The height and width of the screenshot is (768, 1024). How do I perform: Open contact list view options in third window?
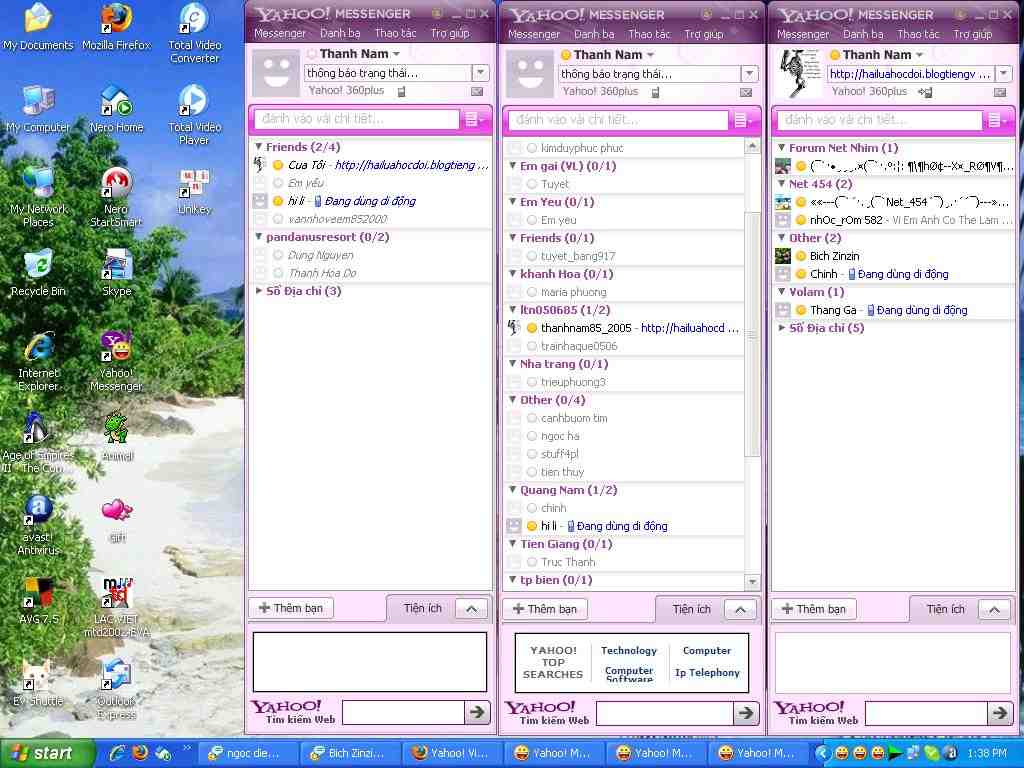click(997, 120)
